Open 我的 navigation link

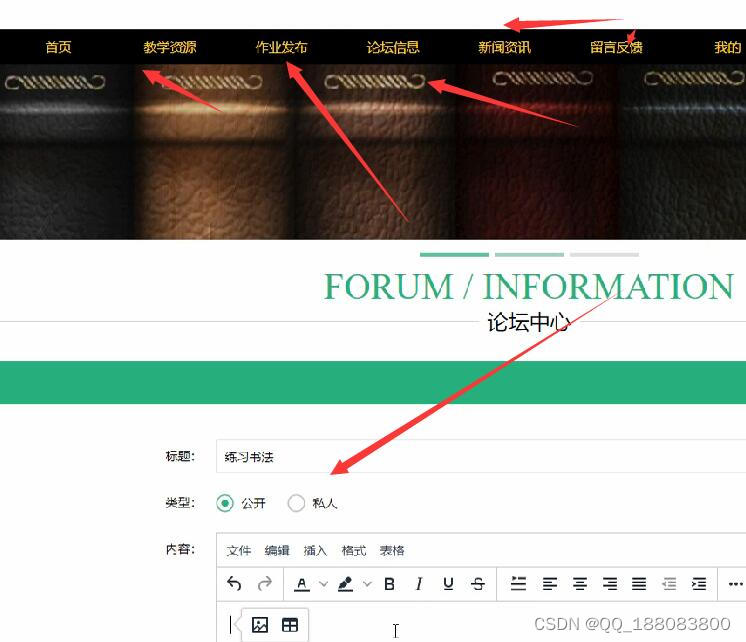click(x=728, y=47)
